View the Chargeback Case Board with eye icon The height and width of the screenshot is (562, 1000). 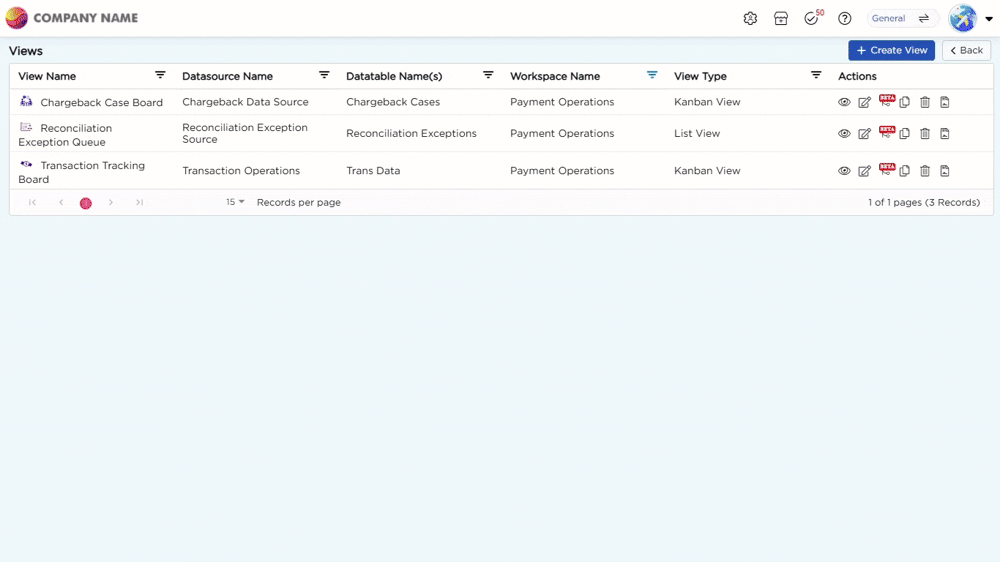[x=844, y=102]
